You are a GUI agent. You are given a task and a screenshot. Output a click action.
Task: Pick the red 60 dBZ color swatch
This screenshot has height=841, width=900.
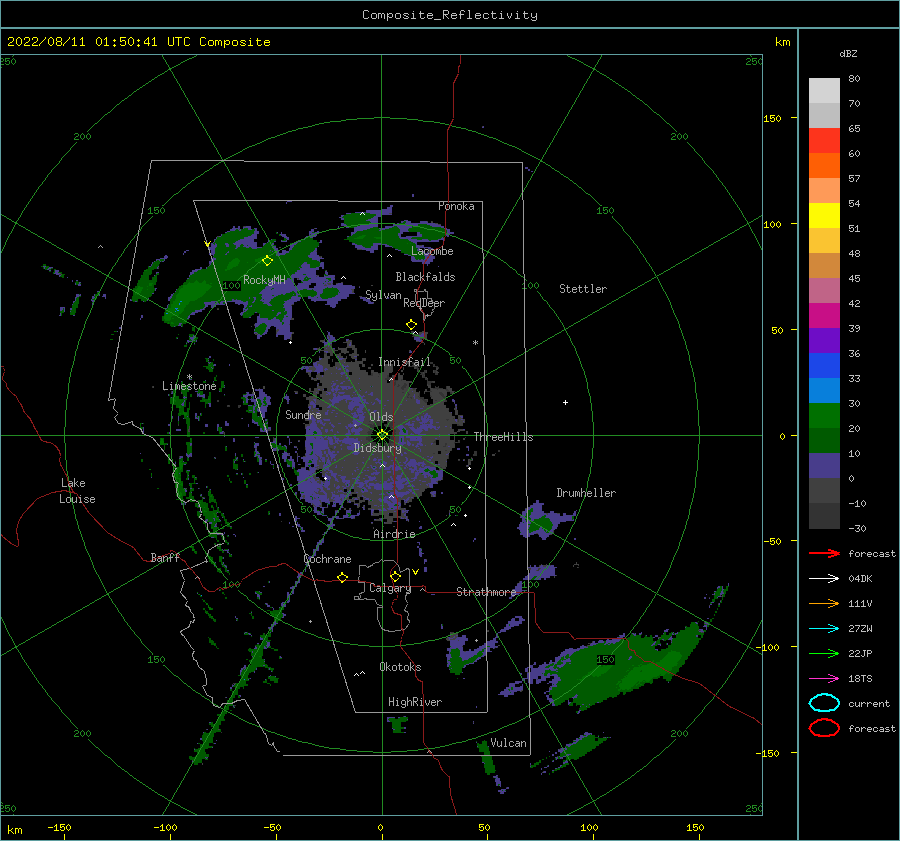(x=824, y=140)
